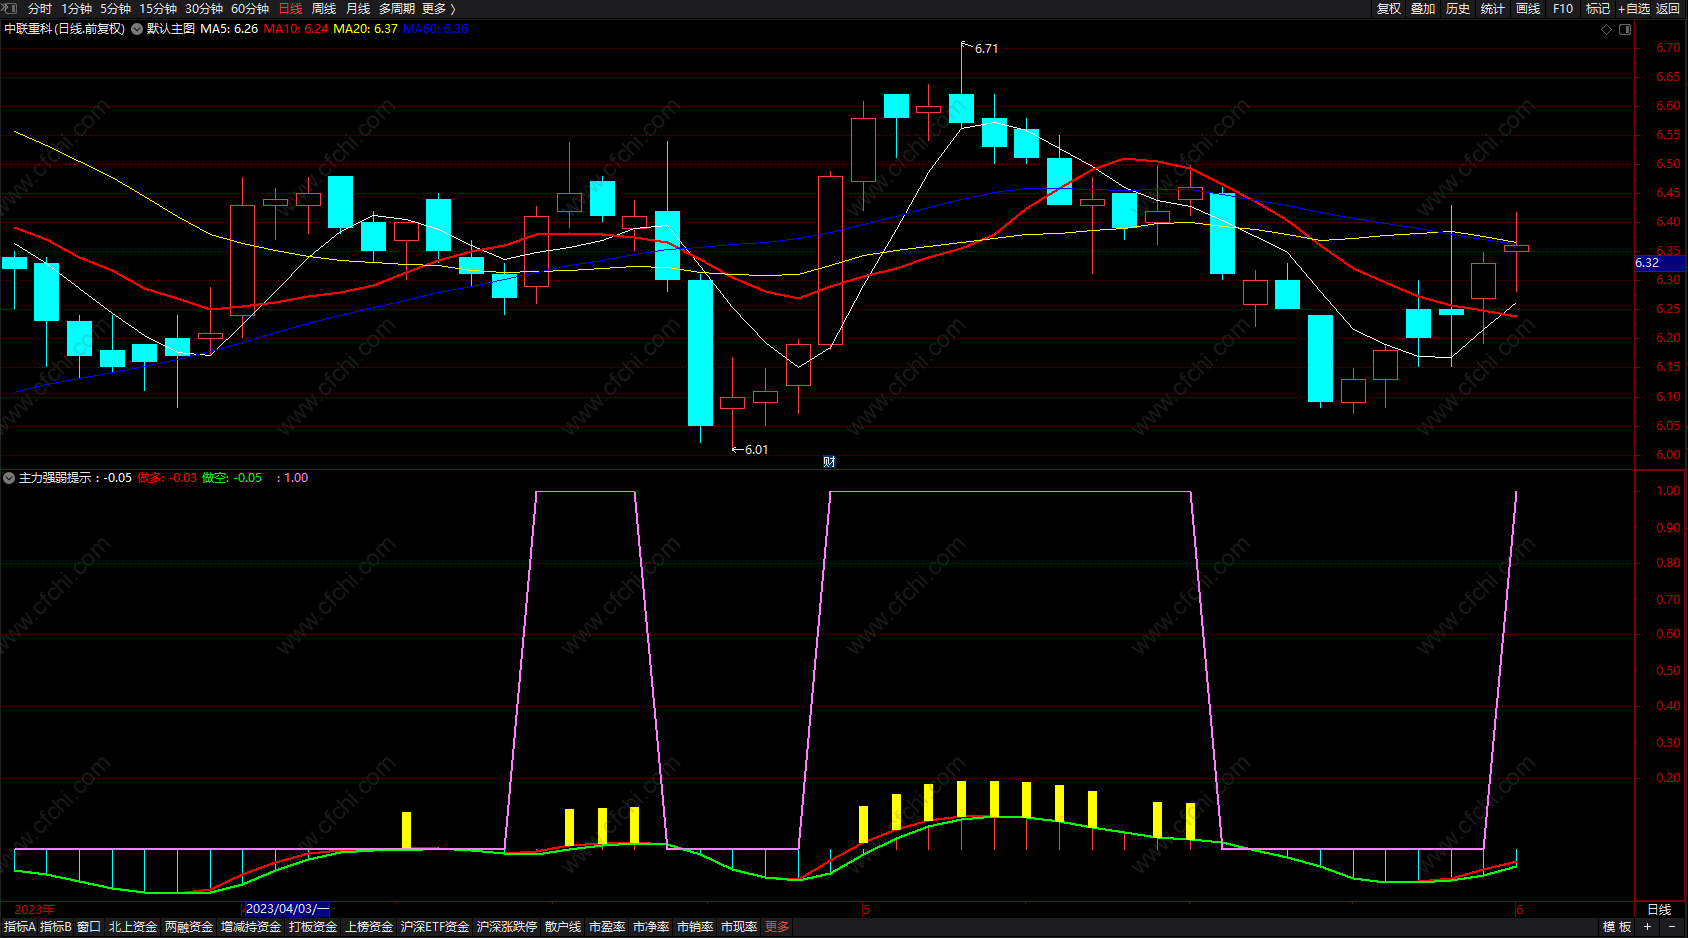Click the 中联重科(日线.前复权) title label

point(65,29)
